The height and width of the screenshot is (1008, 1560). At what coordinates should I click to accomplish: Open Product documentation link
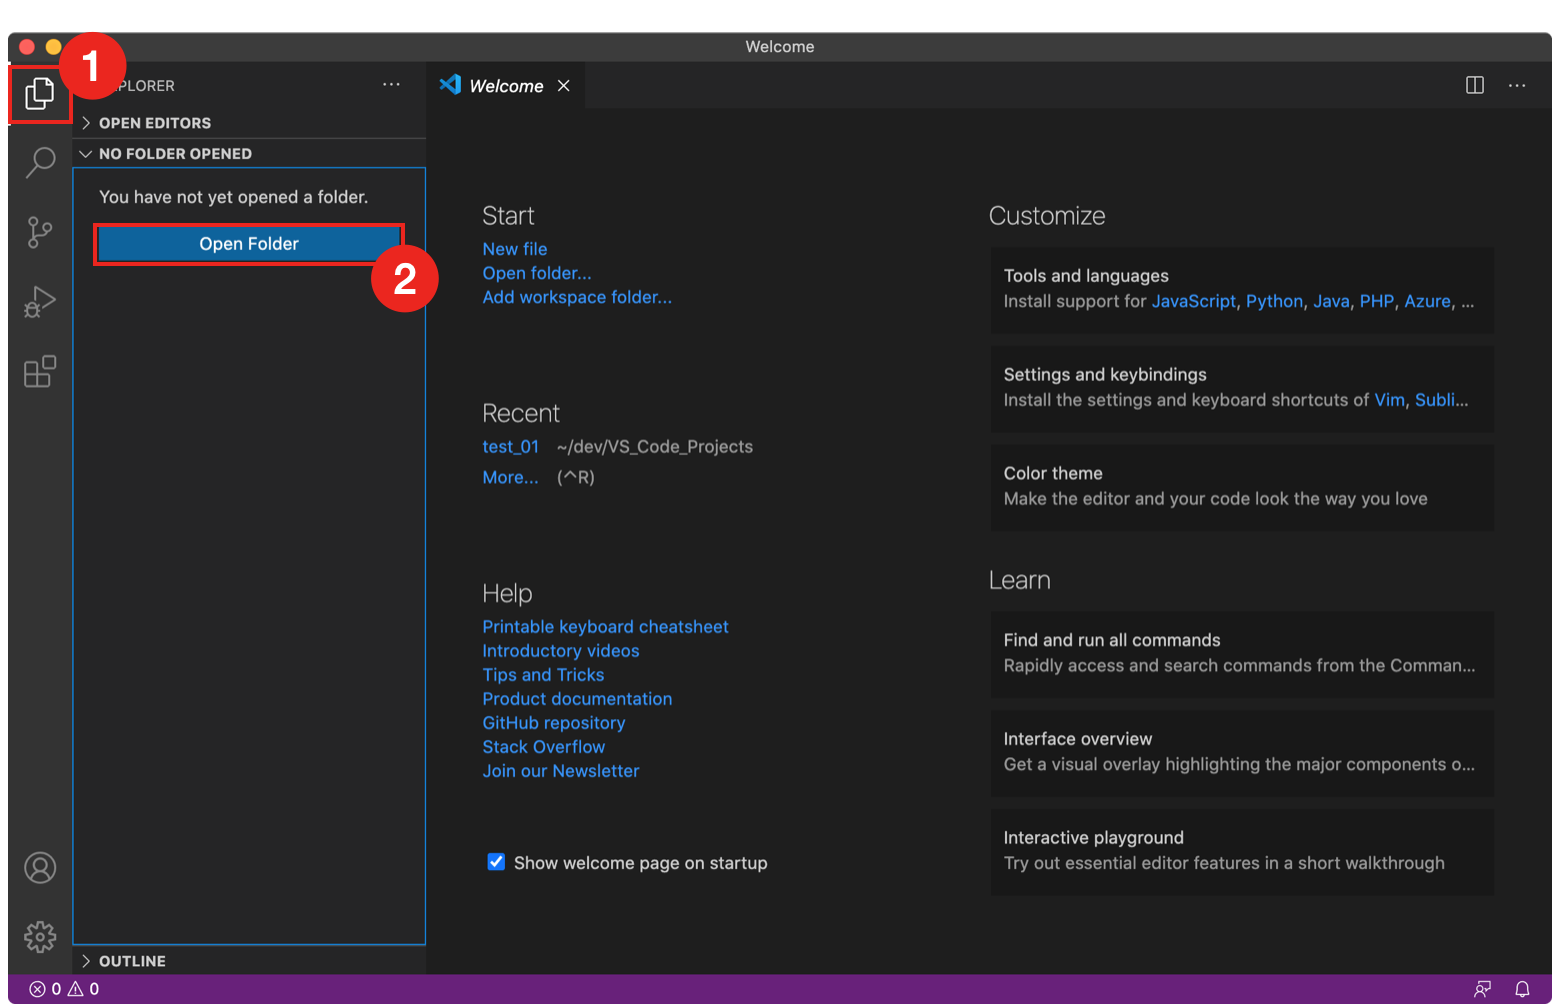point(577,699)
